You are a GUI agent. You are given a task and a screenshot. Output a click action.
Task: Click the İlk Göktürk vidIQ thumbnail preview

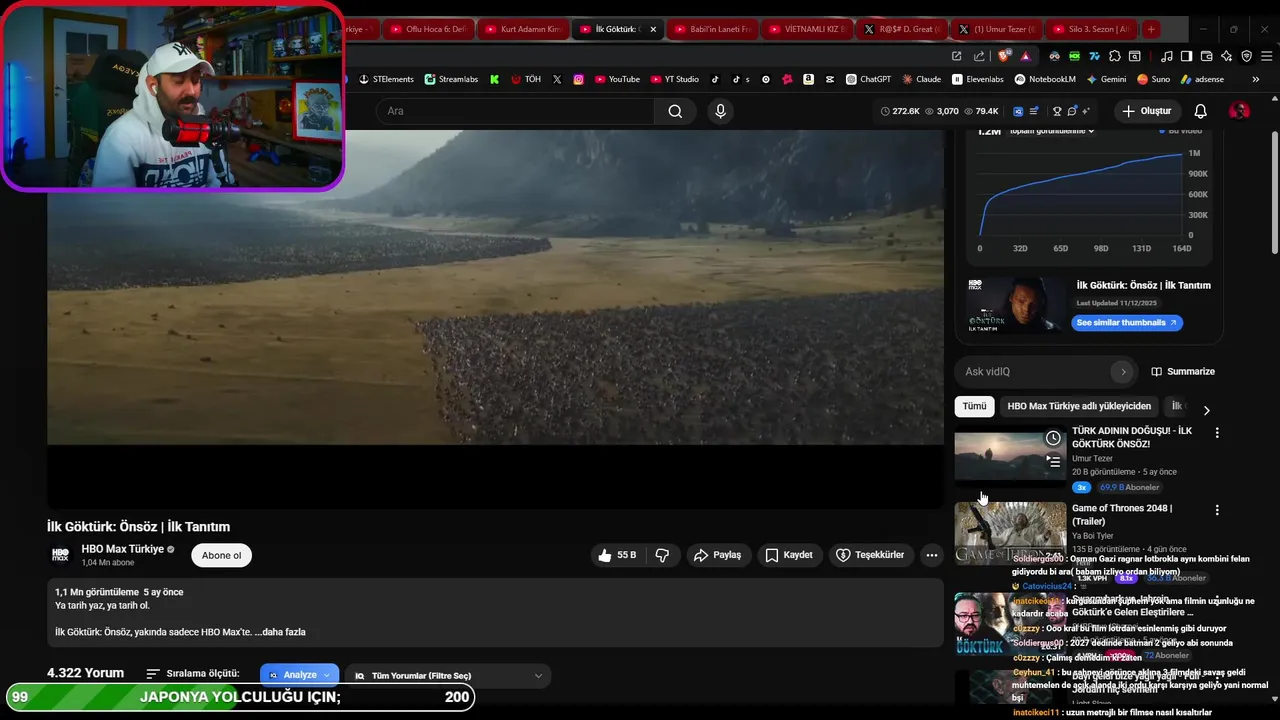1016,305
